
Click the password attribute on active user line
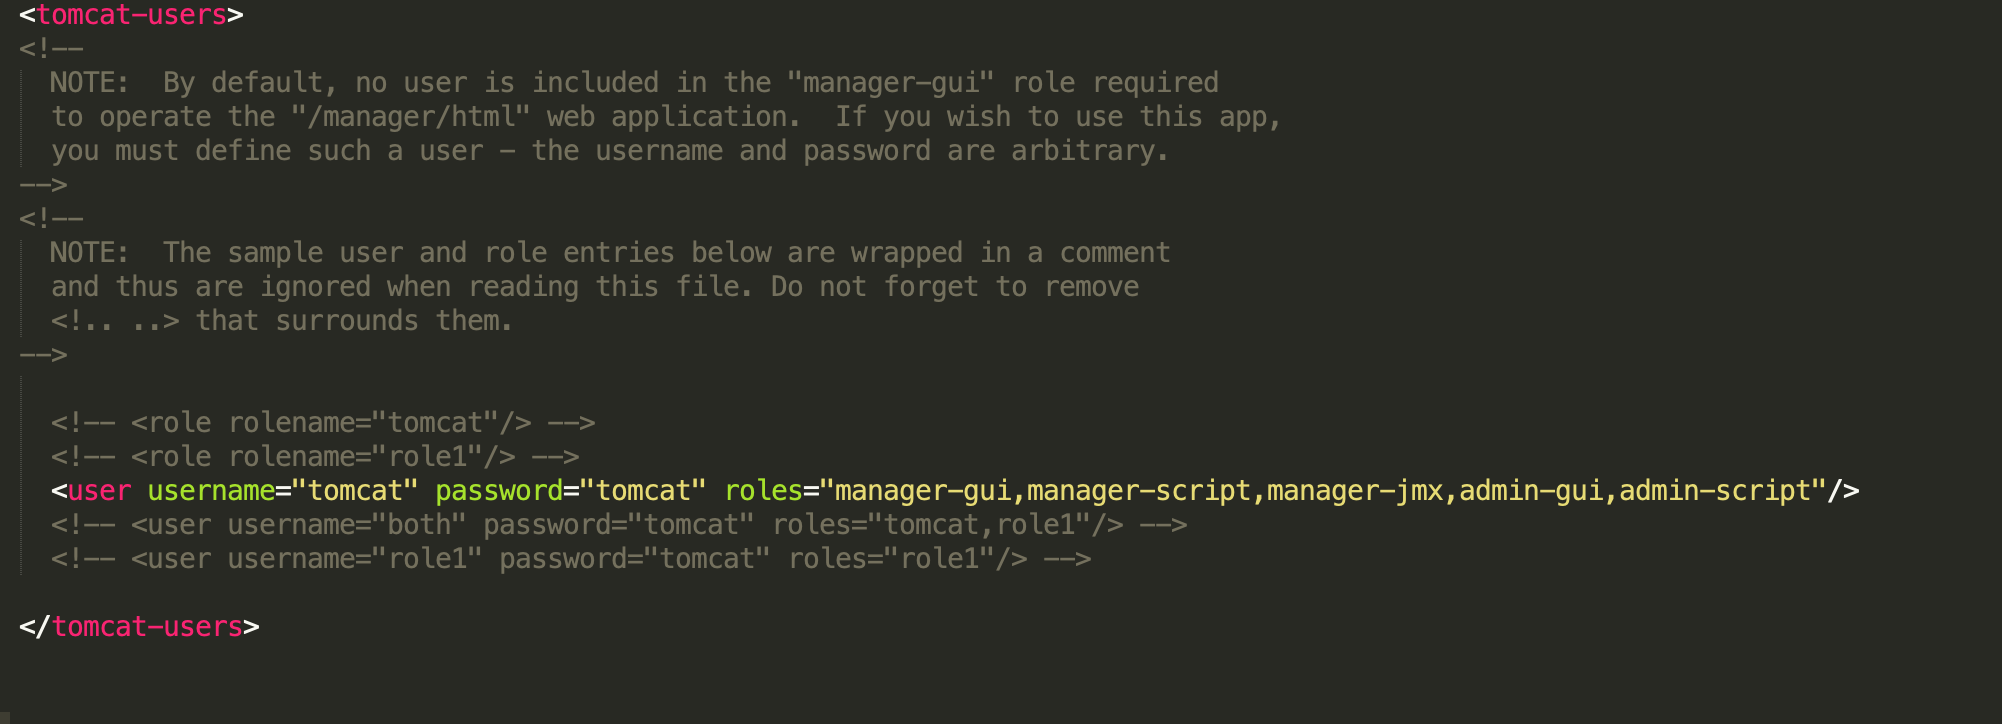499,491
